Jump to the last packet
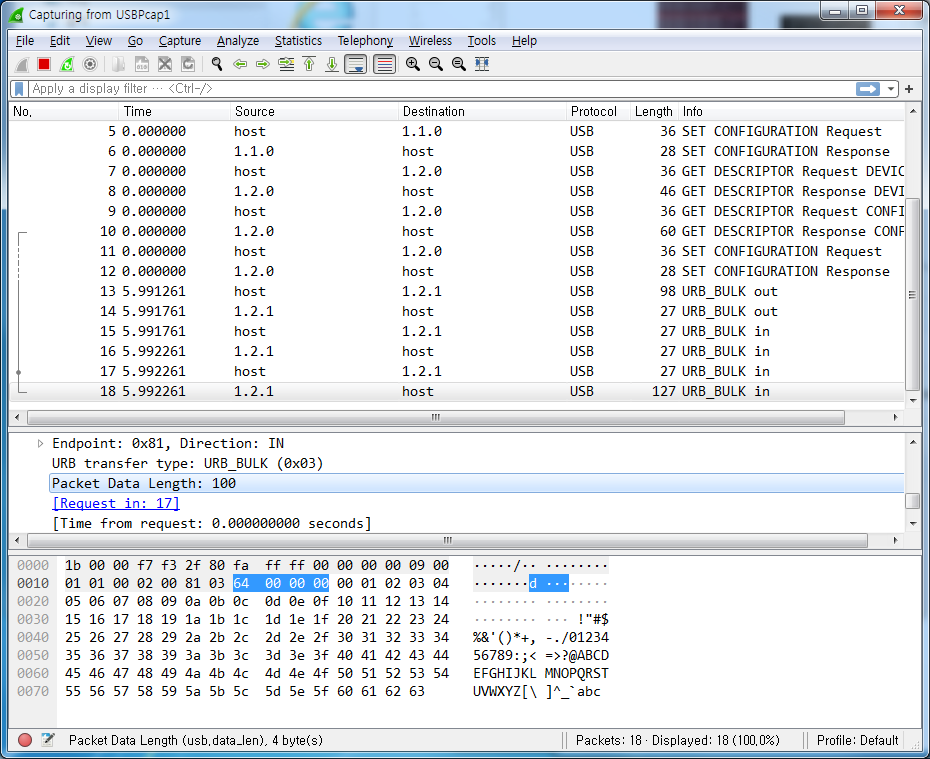Screen dimensions: 930x759 pyautogui.click(x=332, y=64)
